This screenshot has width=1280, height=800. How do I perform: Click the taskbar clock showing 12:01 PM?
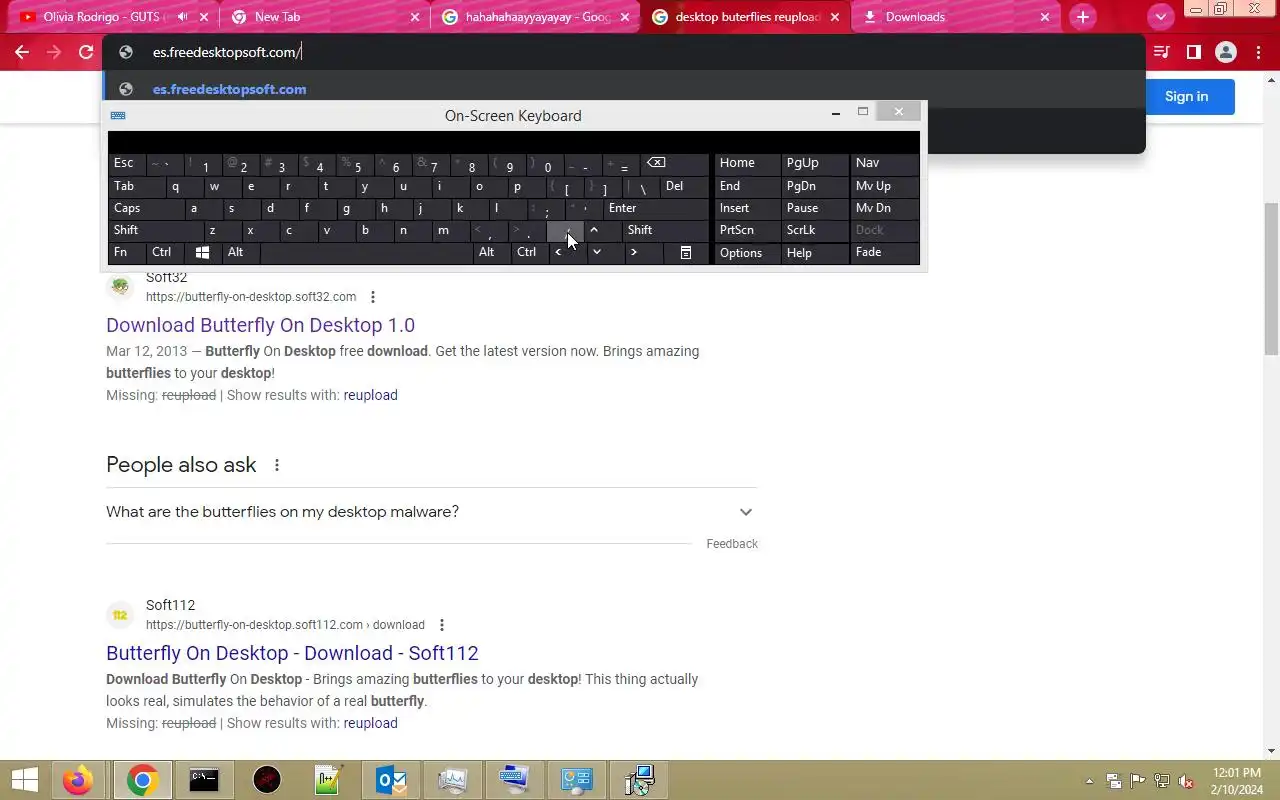(x=1236, y=780)
